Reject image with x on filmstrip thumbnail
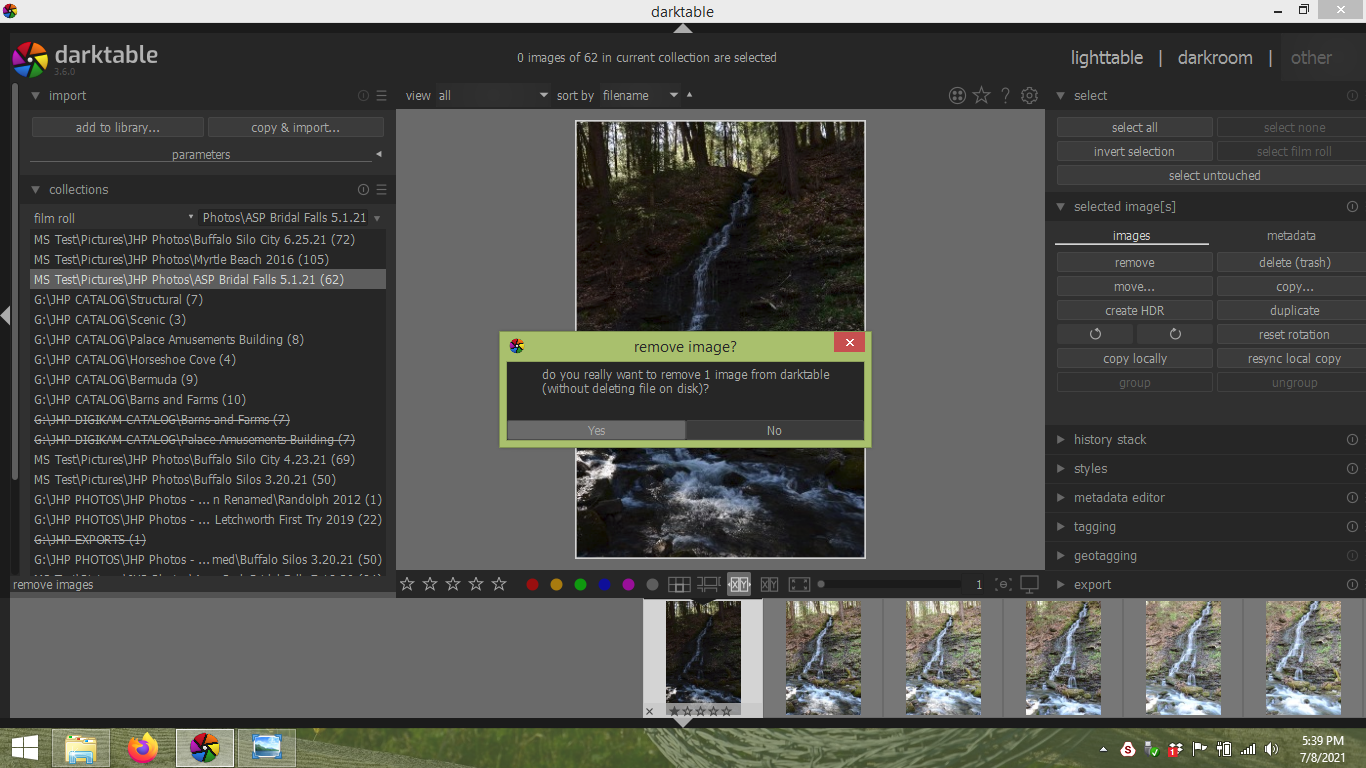The width and height of the screenshot is (1366, 768). point(649,711)
